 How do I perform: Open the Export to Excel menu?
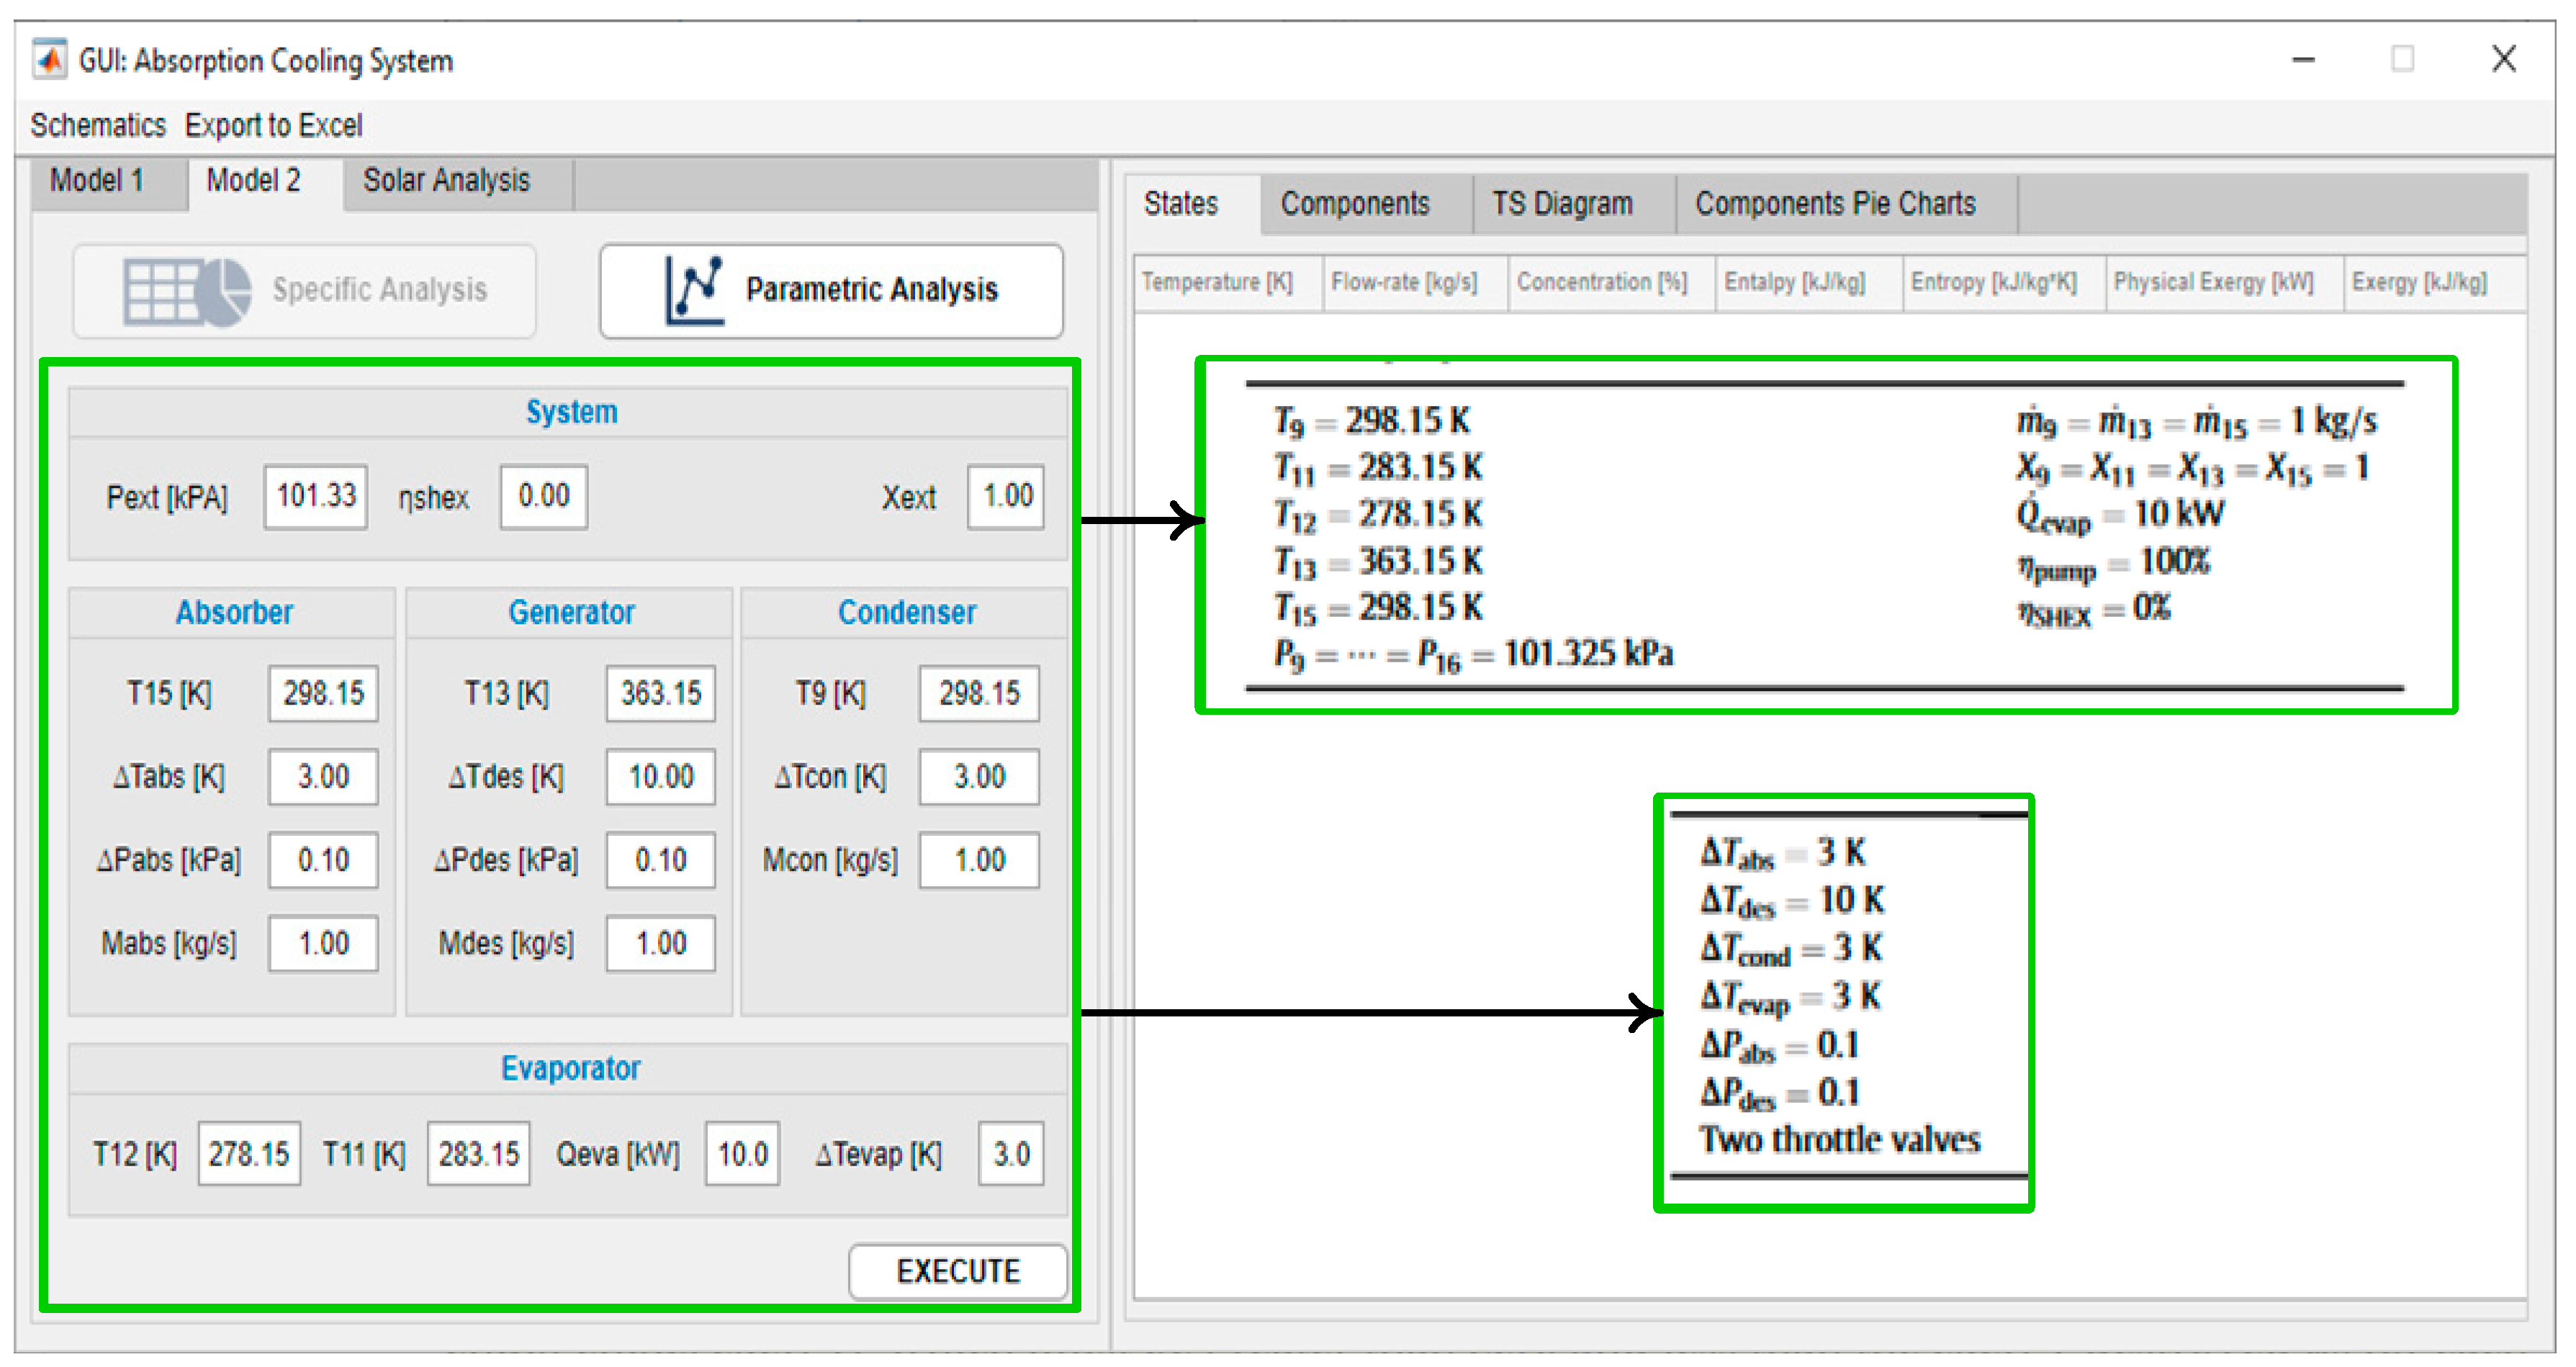pyautogui.click(x=273, y=125)
